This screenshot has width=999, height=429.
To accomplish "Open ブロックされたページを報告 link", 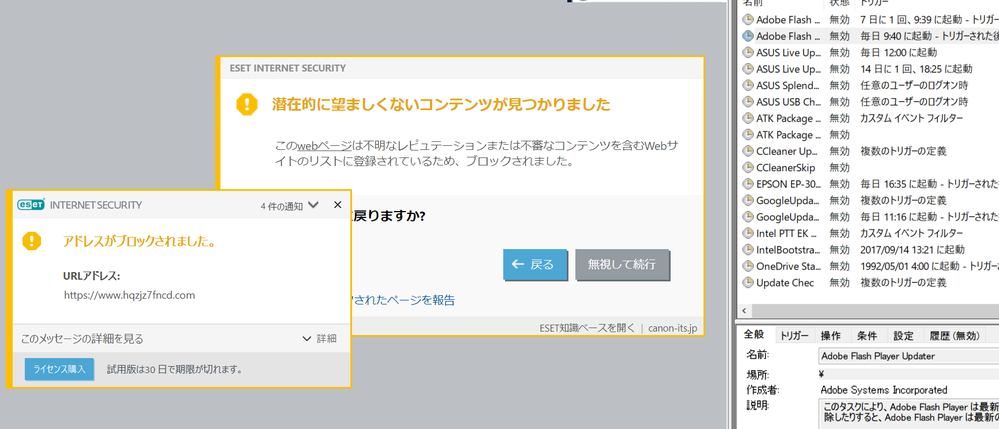I will [x=403, y=300].
